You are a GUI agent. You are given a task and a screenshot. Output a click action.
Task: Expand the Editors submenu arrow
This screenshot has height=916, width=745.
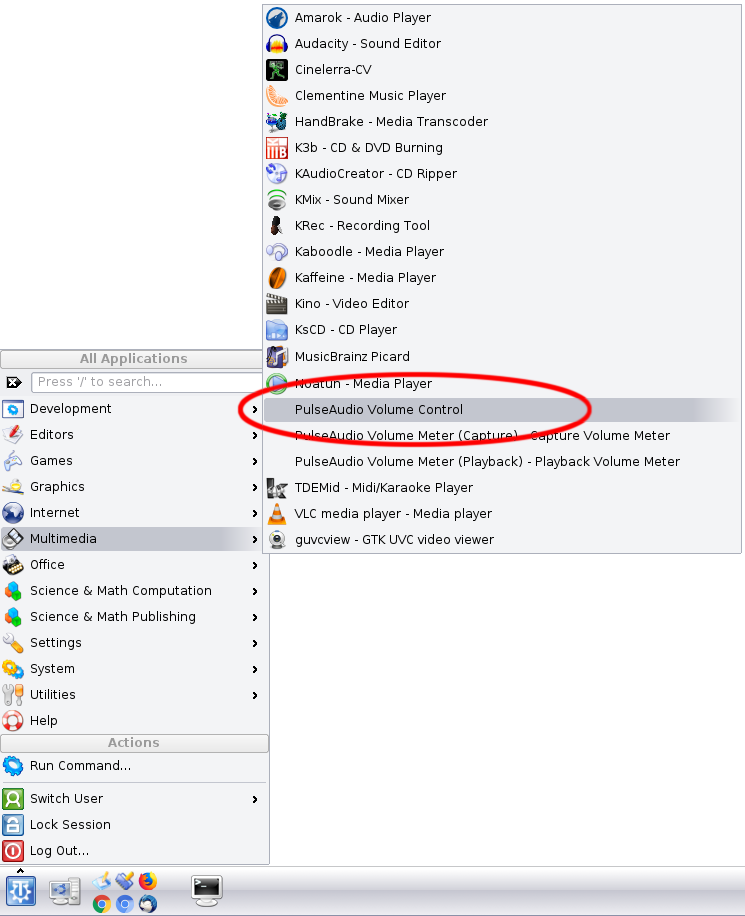click(x=255, y=435)
